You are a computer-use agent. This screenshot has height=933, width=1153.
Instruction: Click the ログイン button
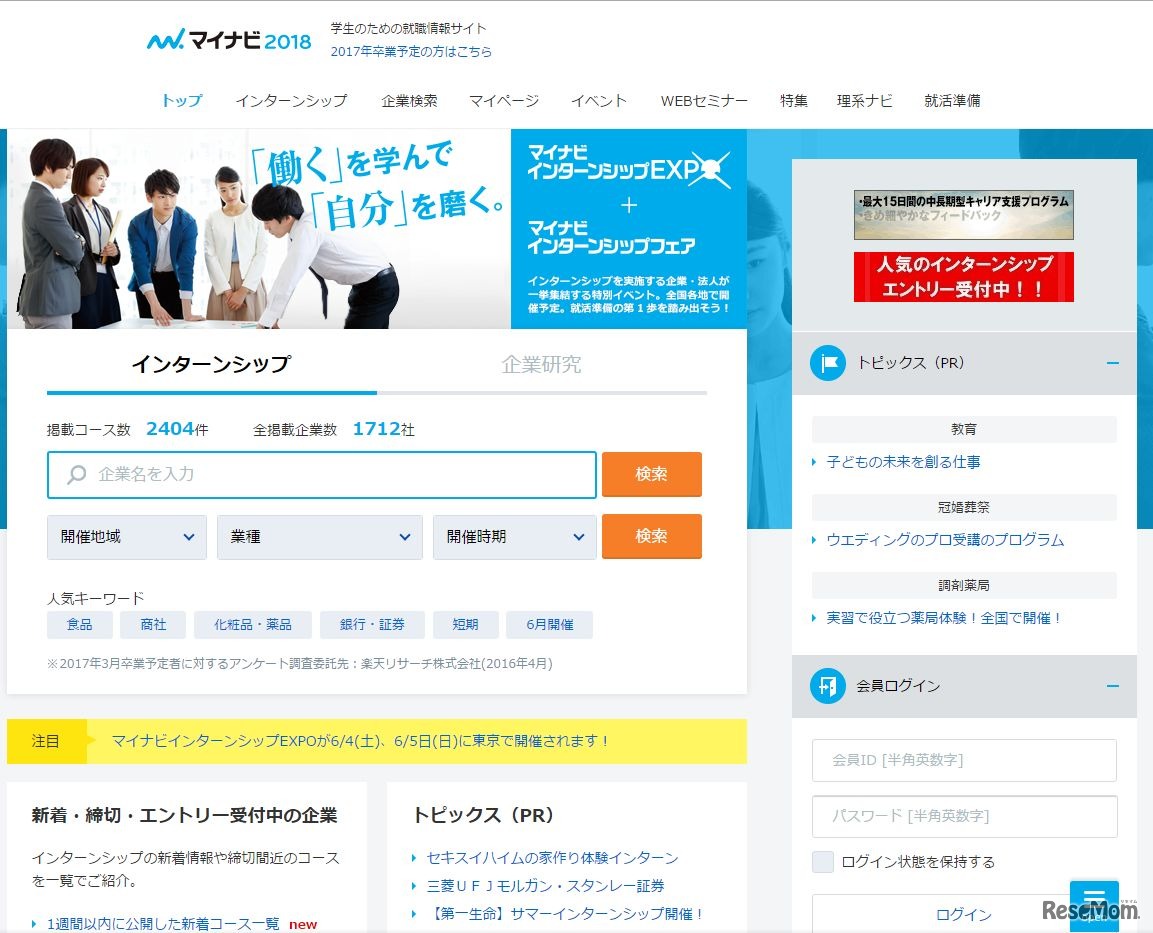click(964, 914)
